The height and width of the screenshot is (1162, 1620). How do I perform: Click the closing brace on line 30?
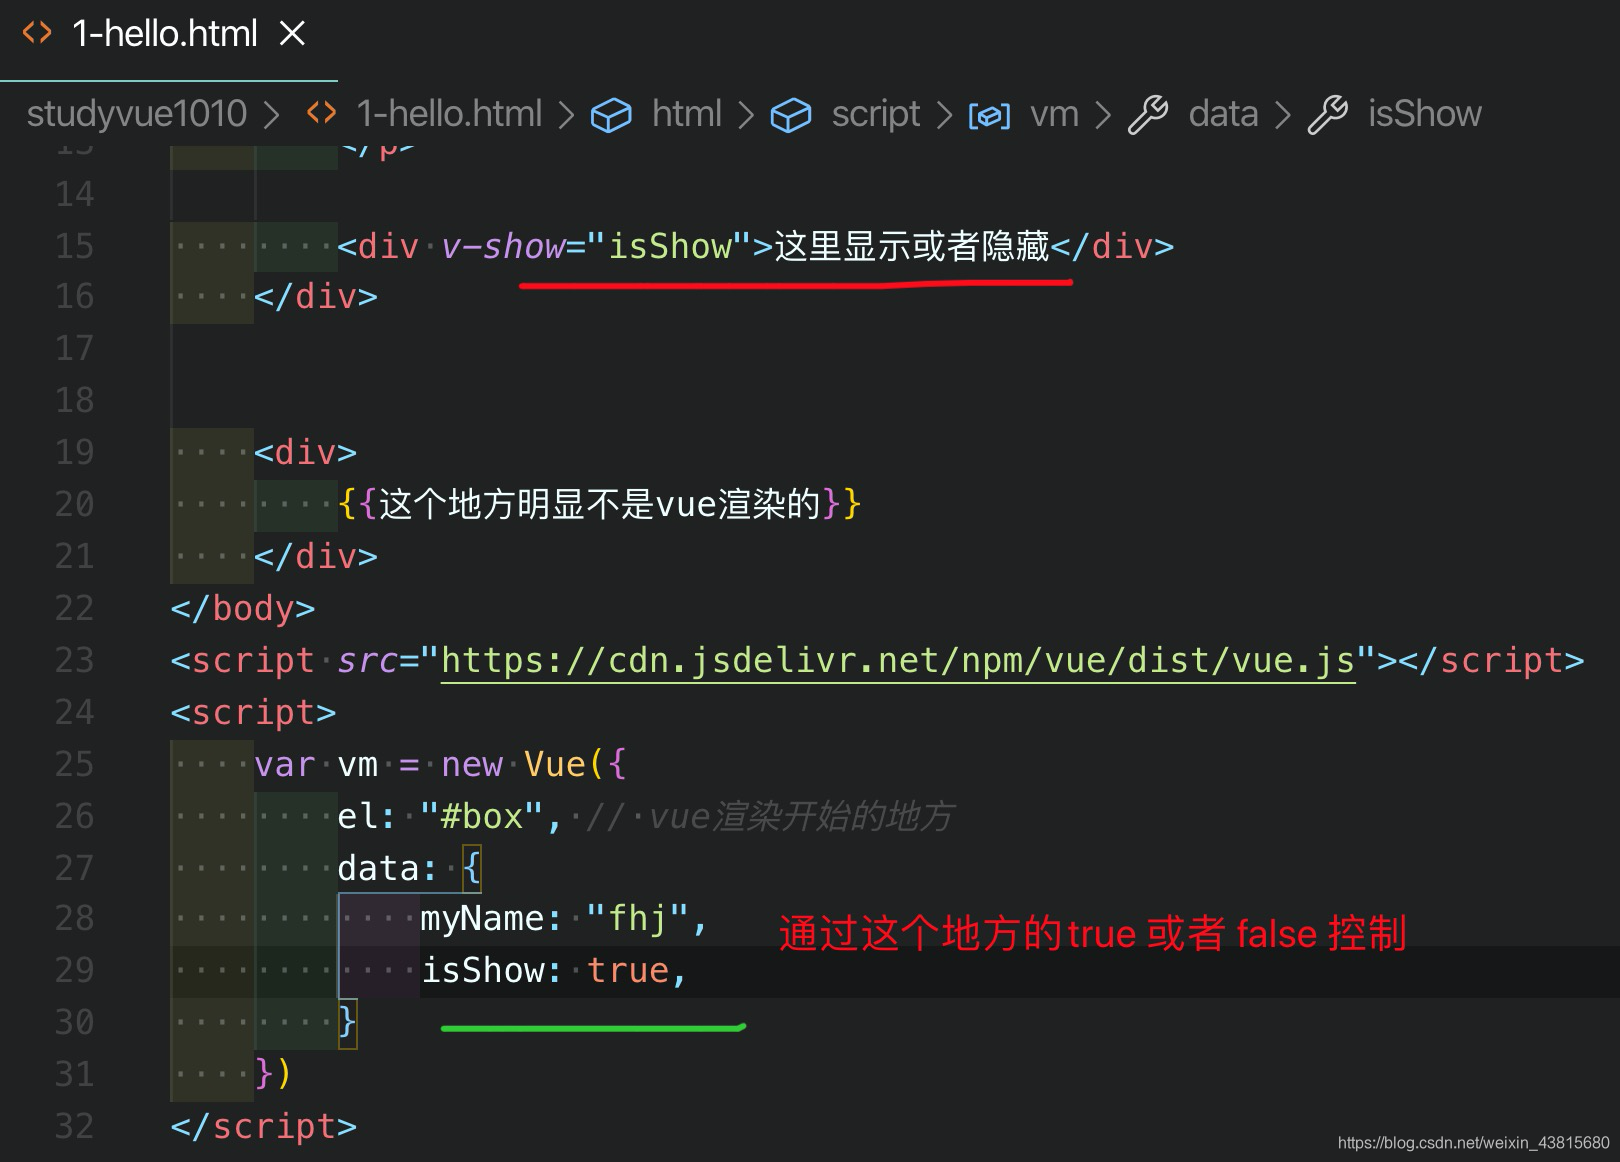[x=347, y=1022]
